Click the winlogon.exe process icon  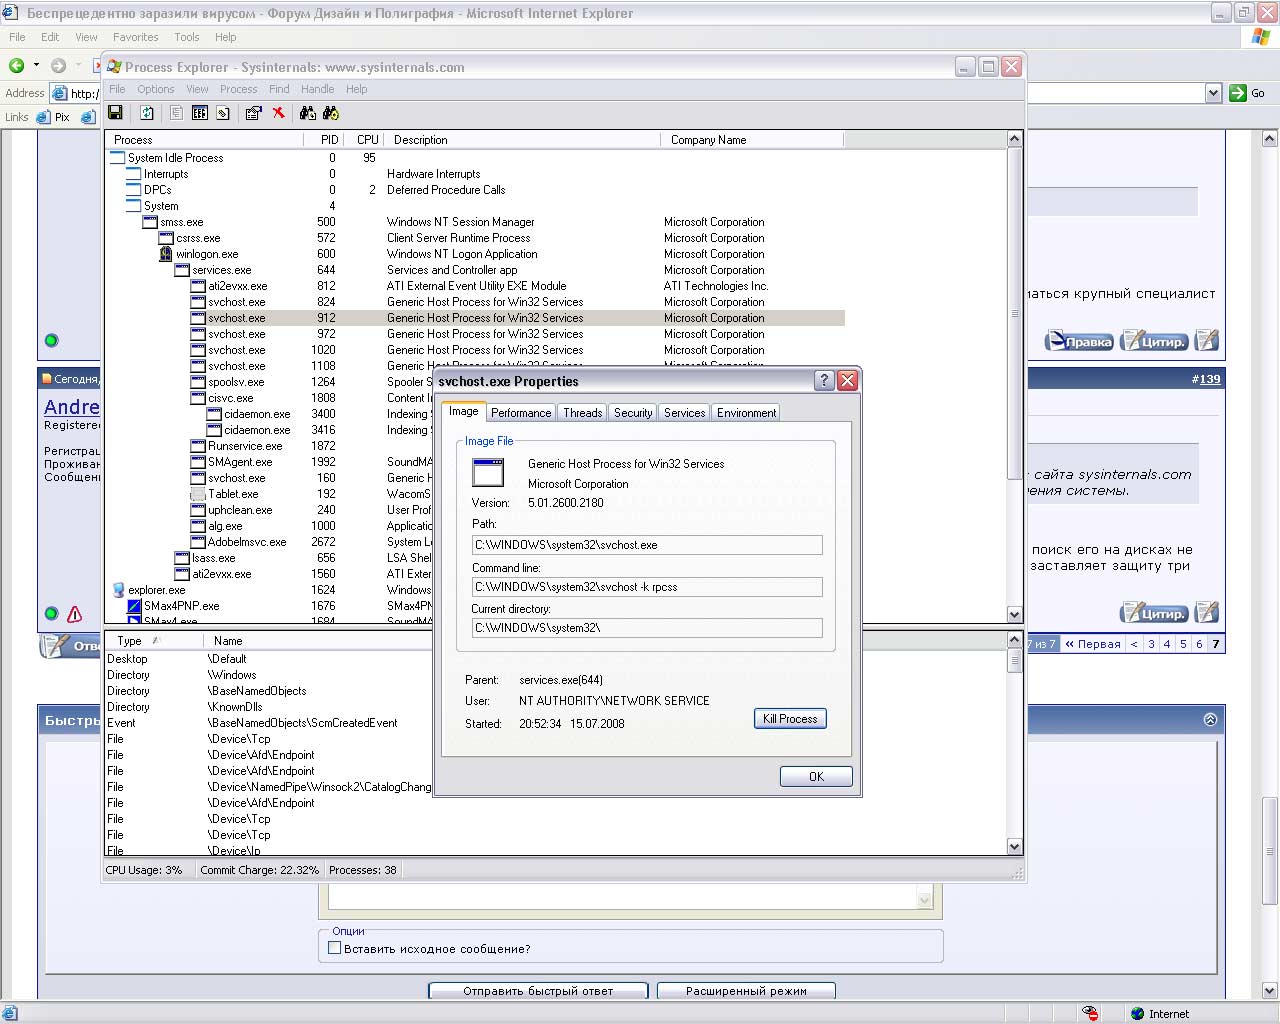(x=166, y=254)
